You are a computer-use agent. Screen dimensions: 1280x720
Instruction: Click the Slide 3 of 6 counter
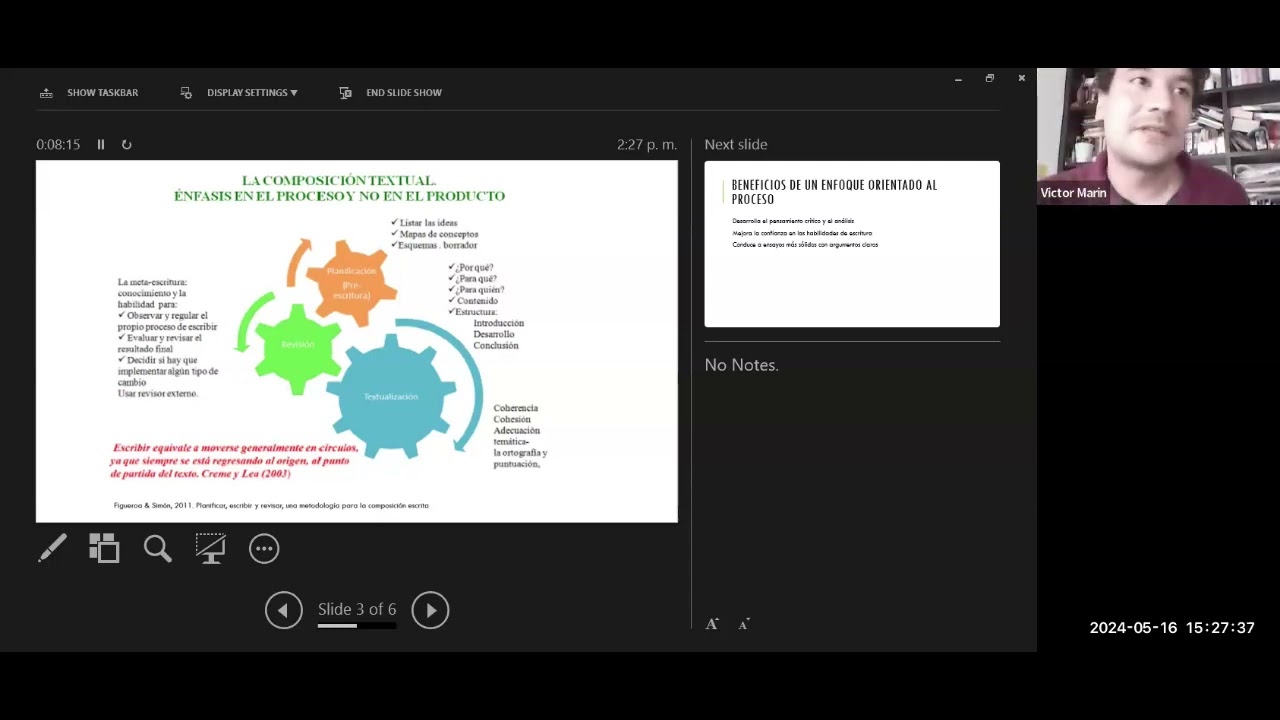(356, 609)
